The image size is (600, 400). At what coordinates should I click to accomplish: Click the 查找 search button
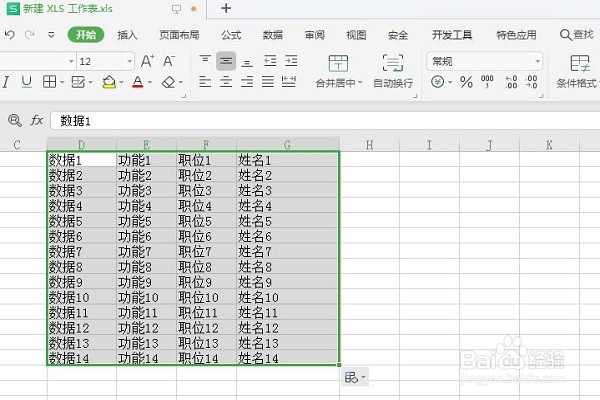pyautogui.click(x=577, y=35)
